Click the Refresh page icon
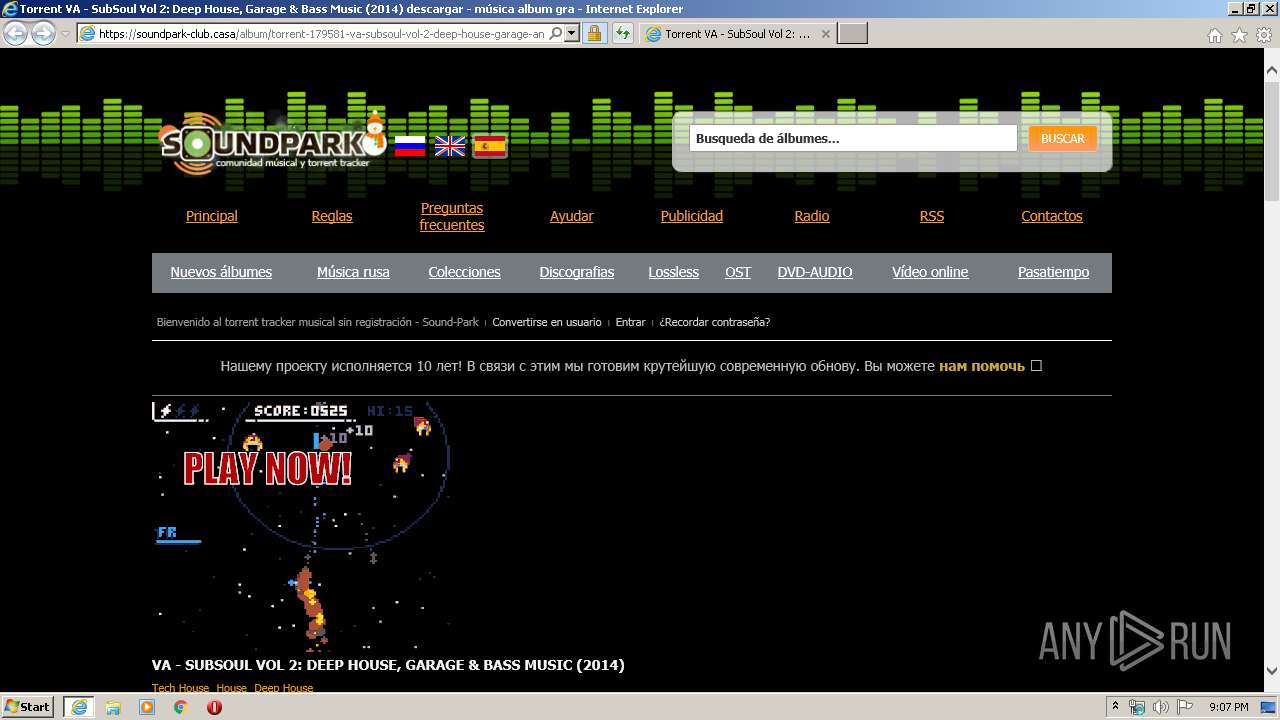This screenshot has height=720, width=1280. coord(623,33)
